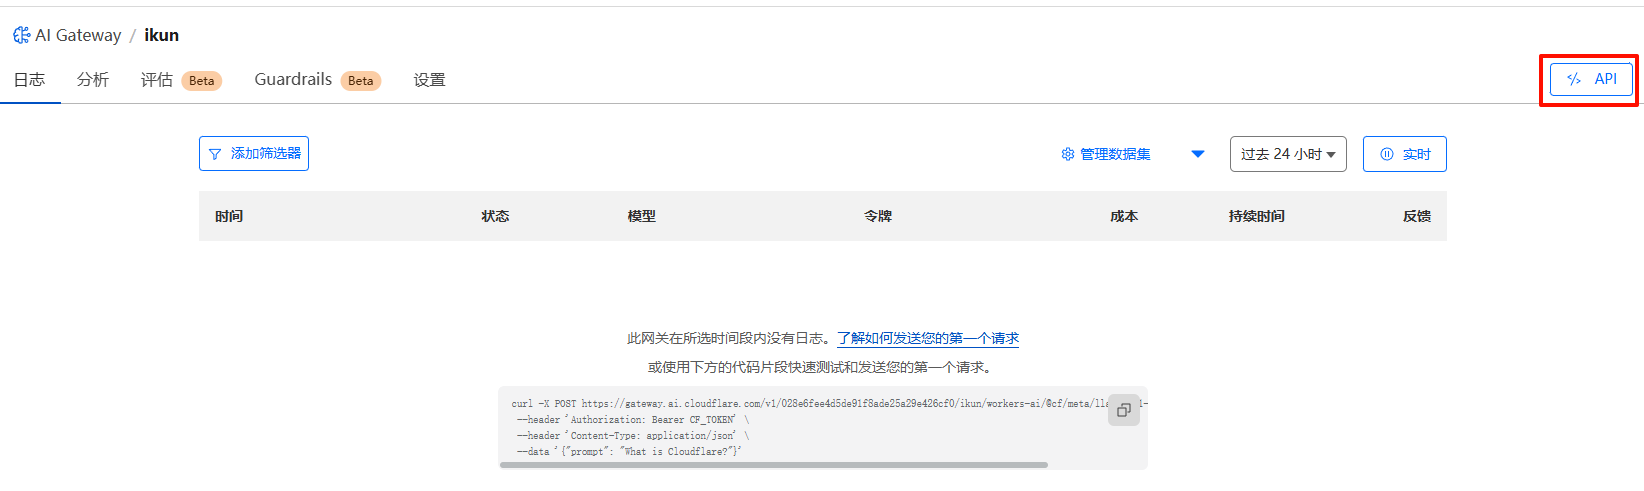Select the ikun gateway breadcrumb
1644x491 pixels.
161,35
